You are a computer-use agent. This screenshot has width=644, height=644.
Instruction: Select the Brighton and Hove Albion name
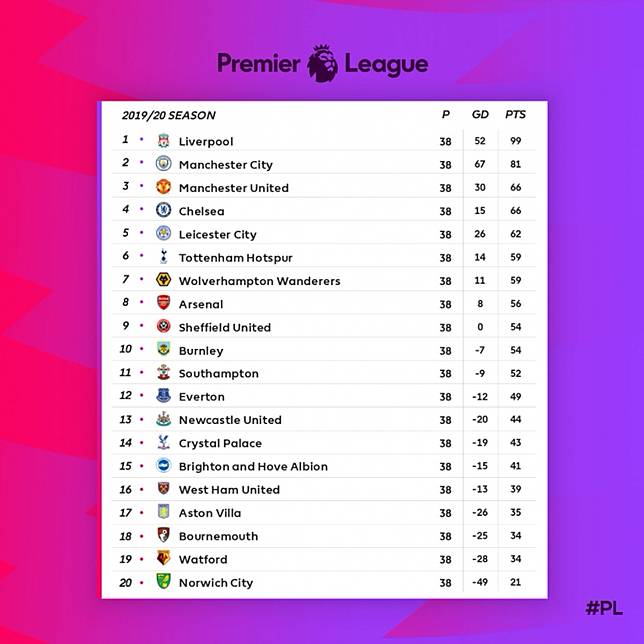(253, 466)
